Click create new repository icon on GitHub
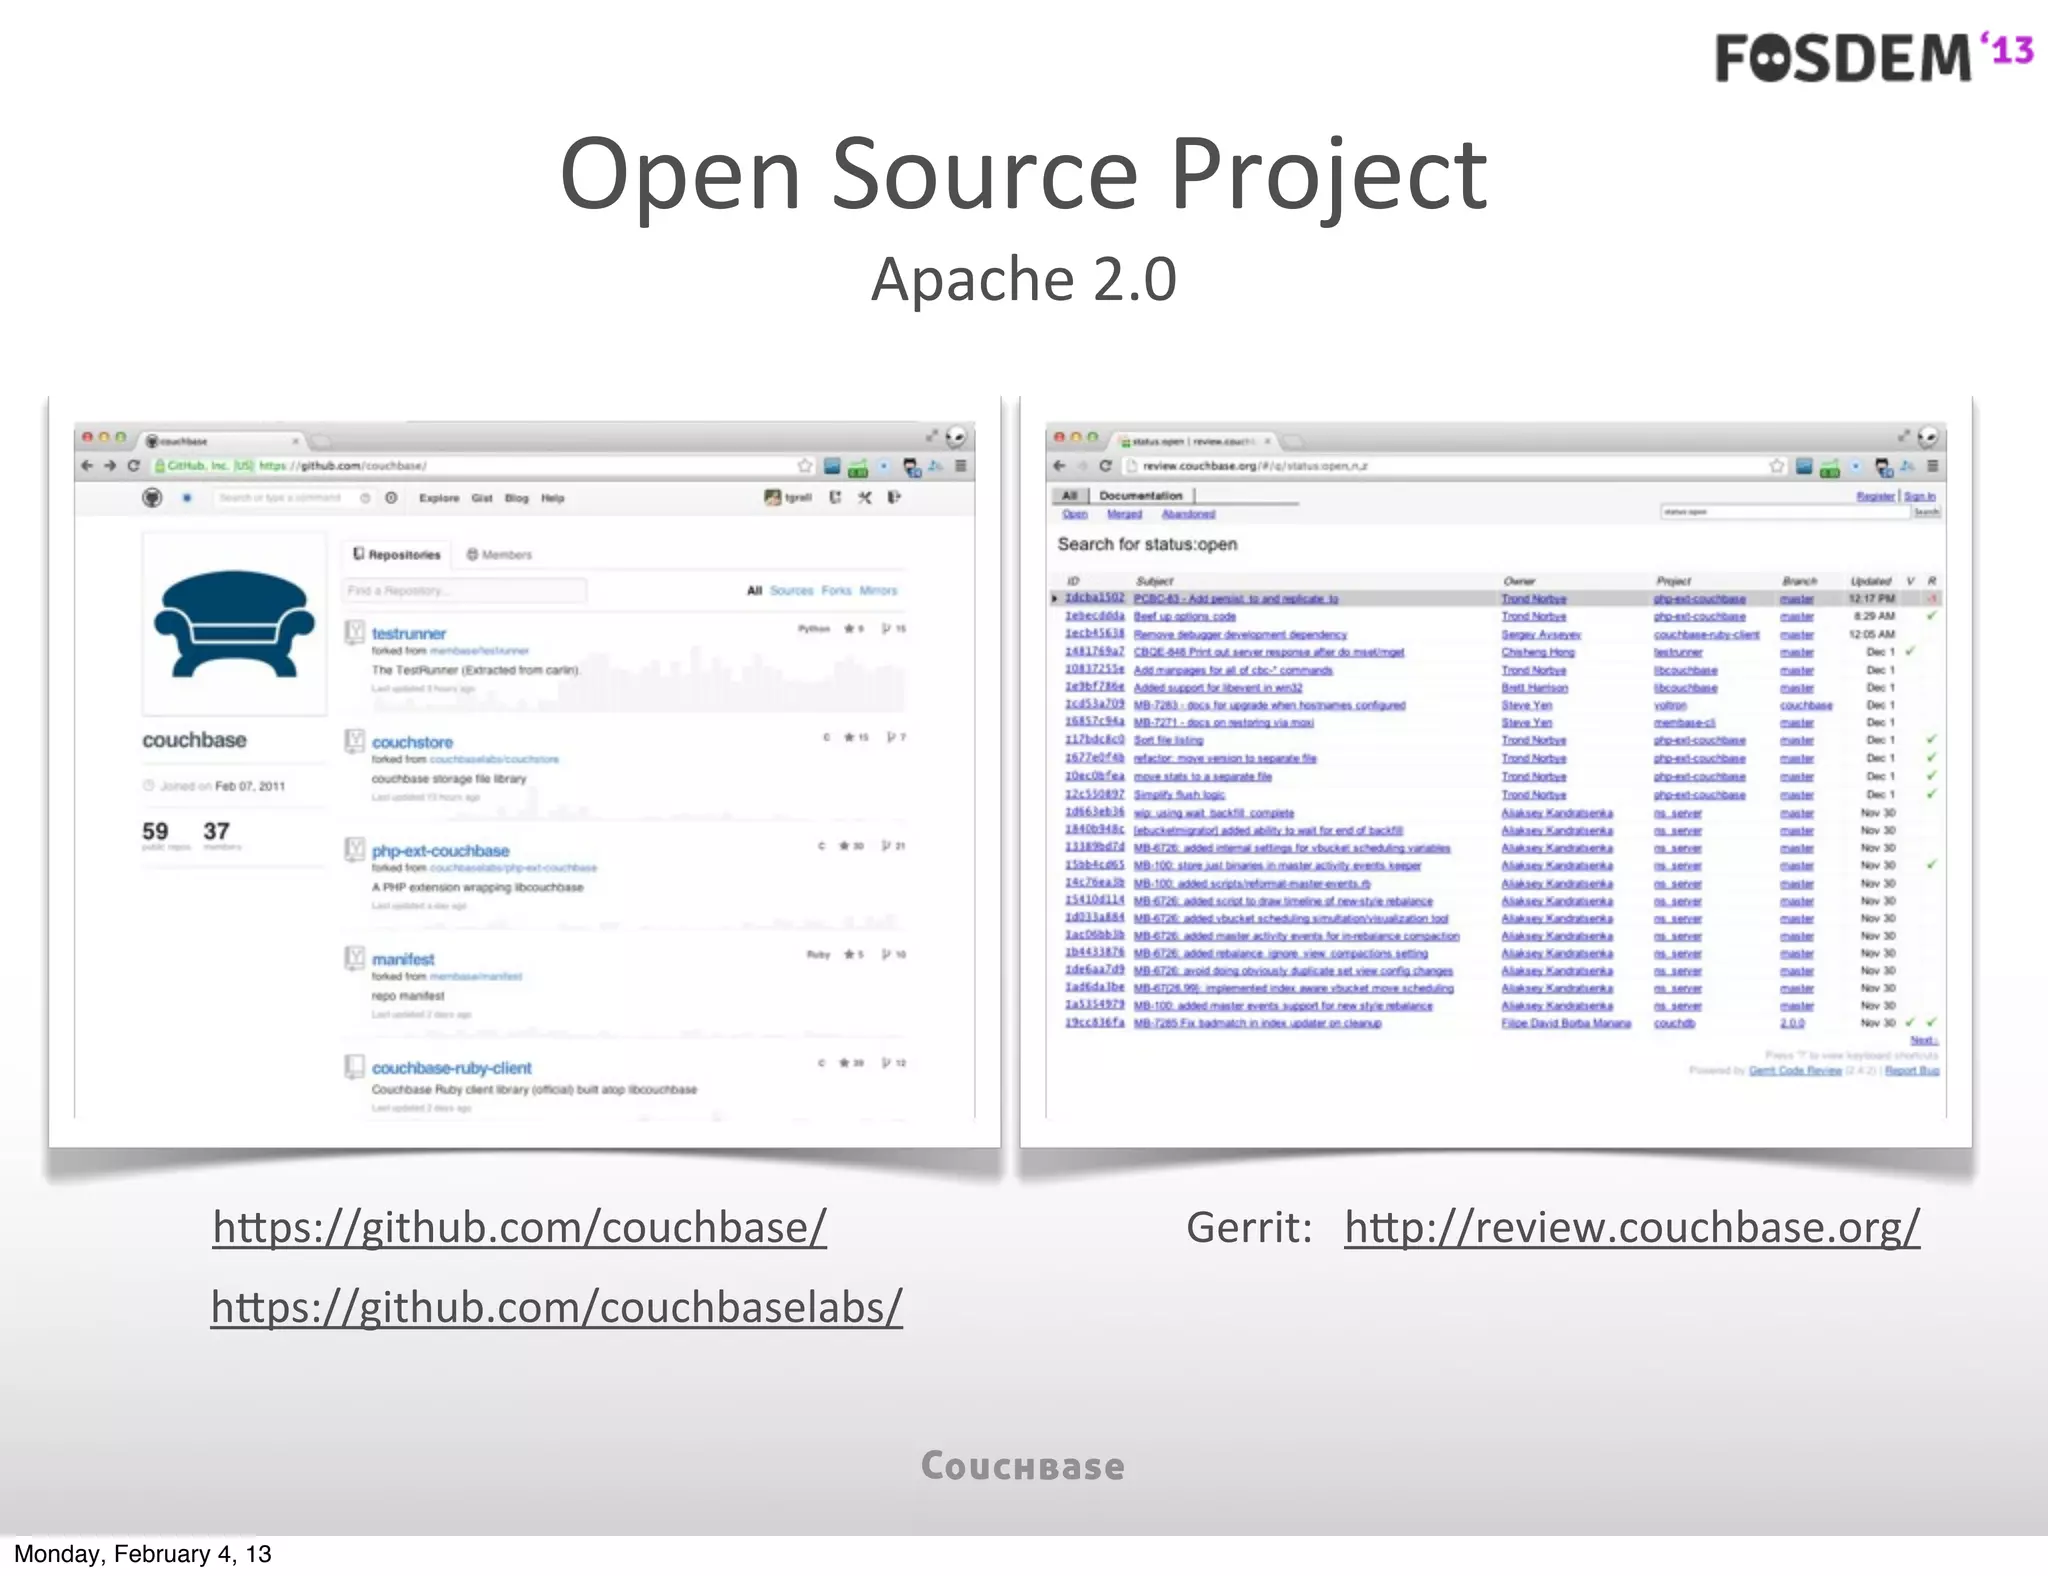Viewport: 2048px width, 1576px height. click(835, 497)
